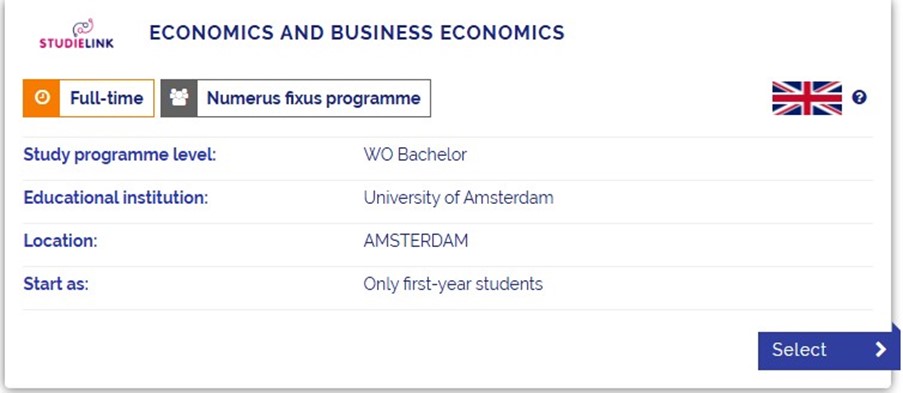
Task: Click the orange clock icon
Action: (x=41, y=98)
